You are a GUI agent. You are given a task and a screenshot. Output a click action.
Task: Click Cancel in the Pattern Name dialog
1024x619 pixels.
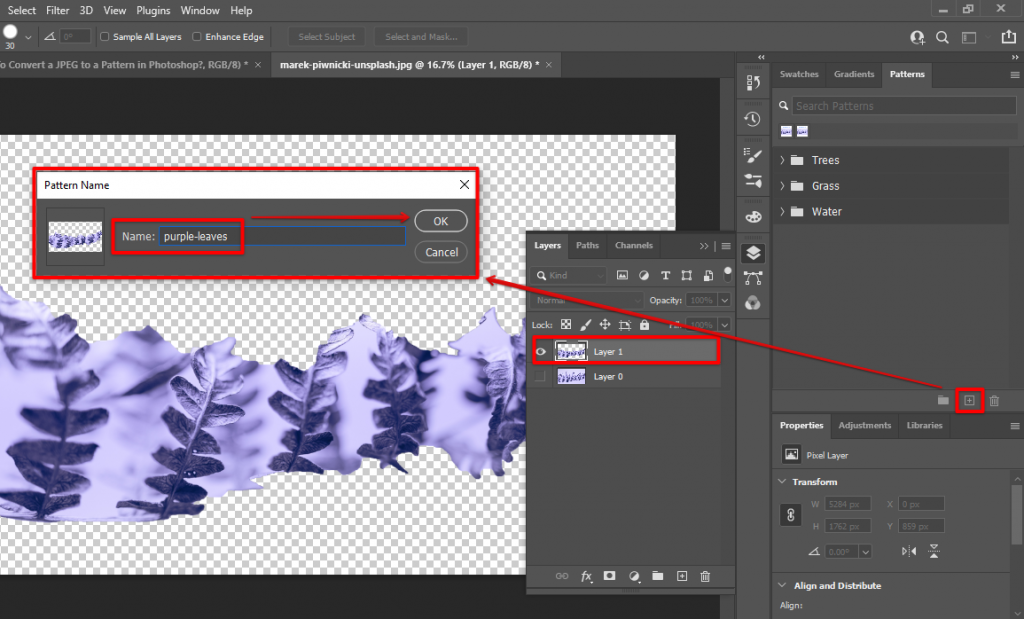coord(440,252)
